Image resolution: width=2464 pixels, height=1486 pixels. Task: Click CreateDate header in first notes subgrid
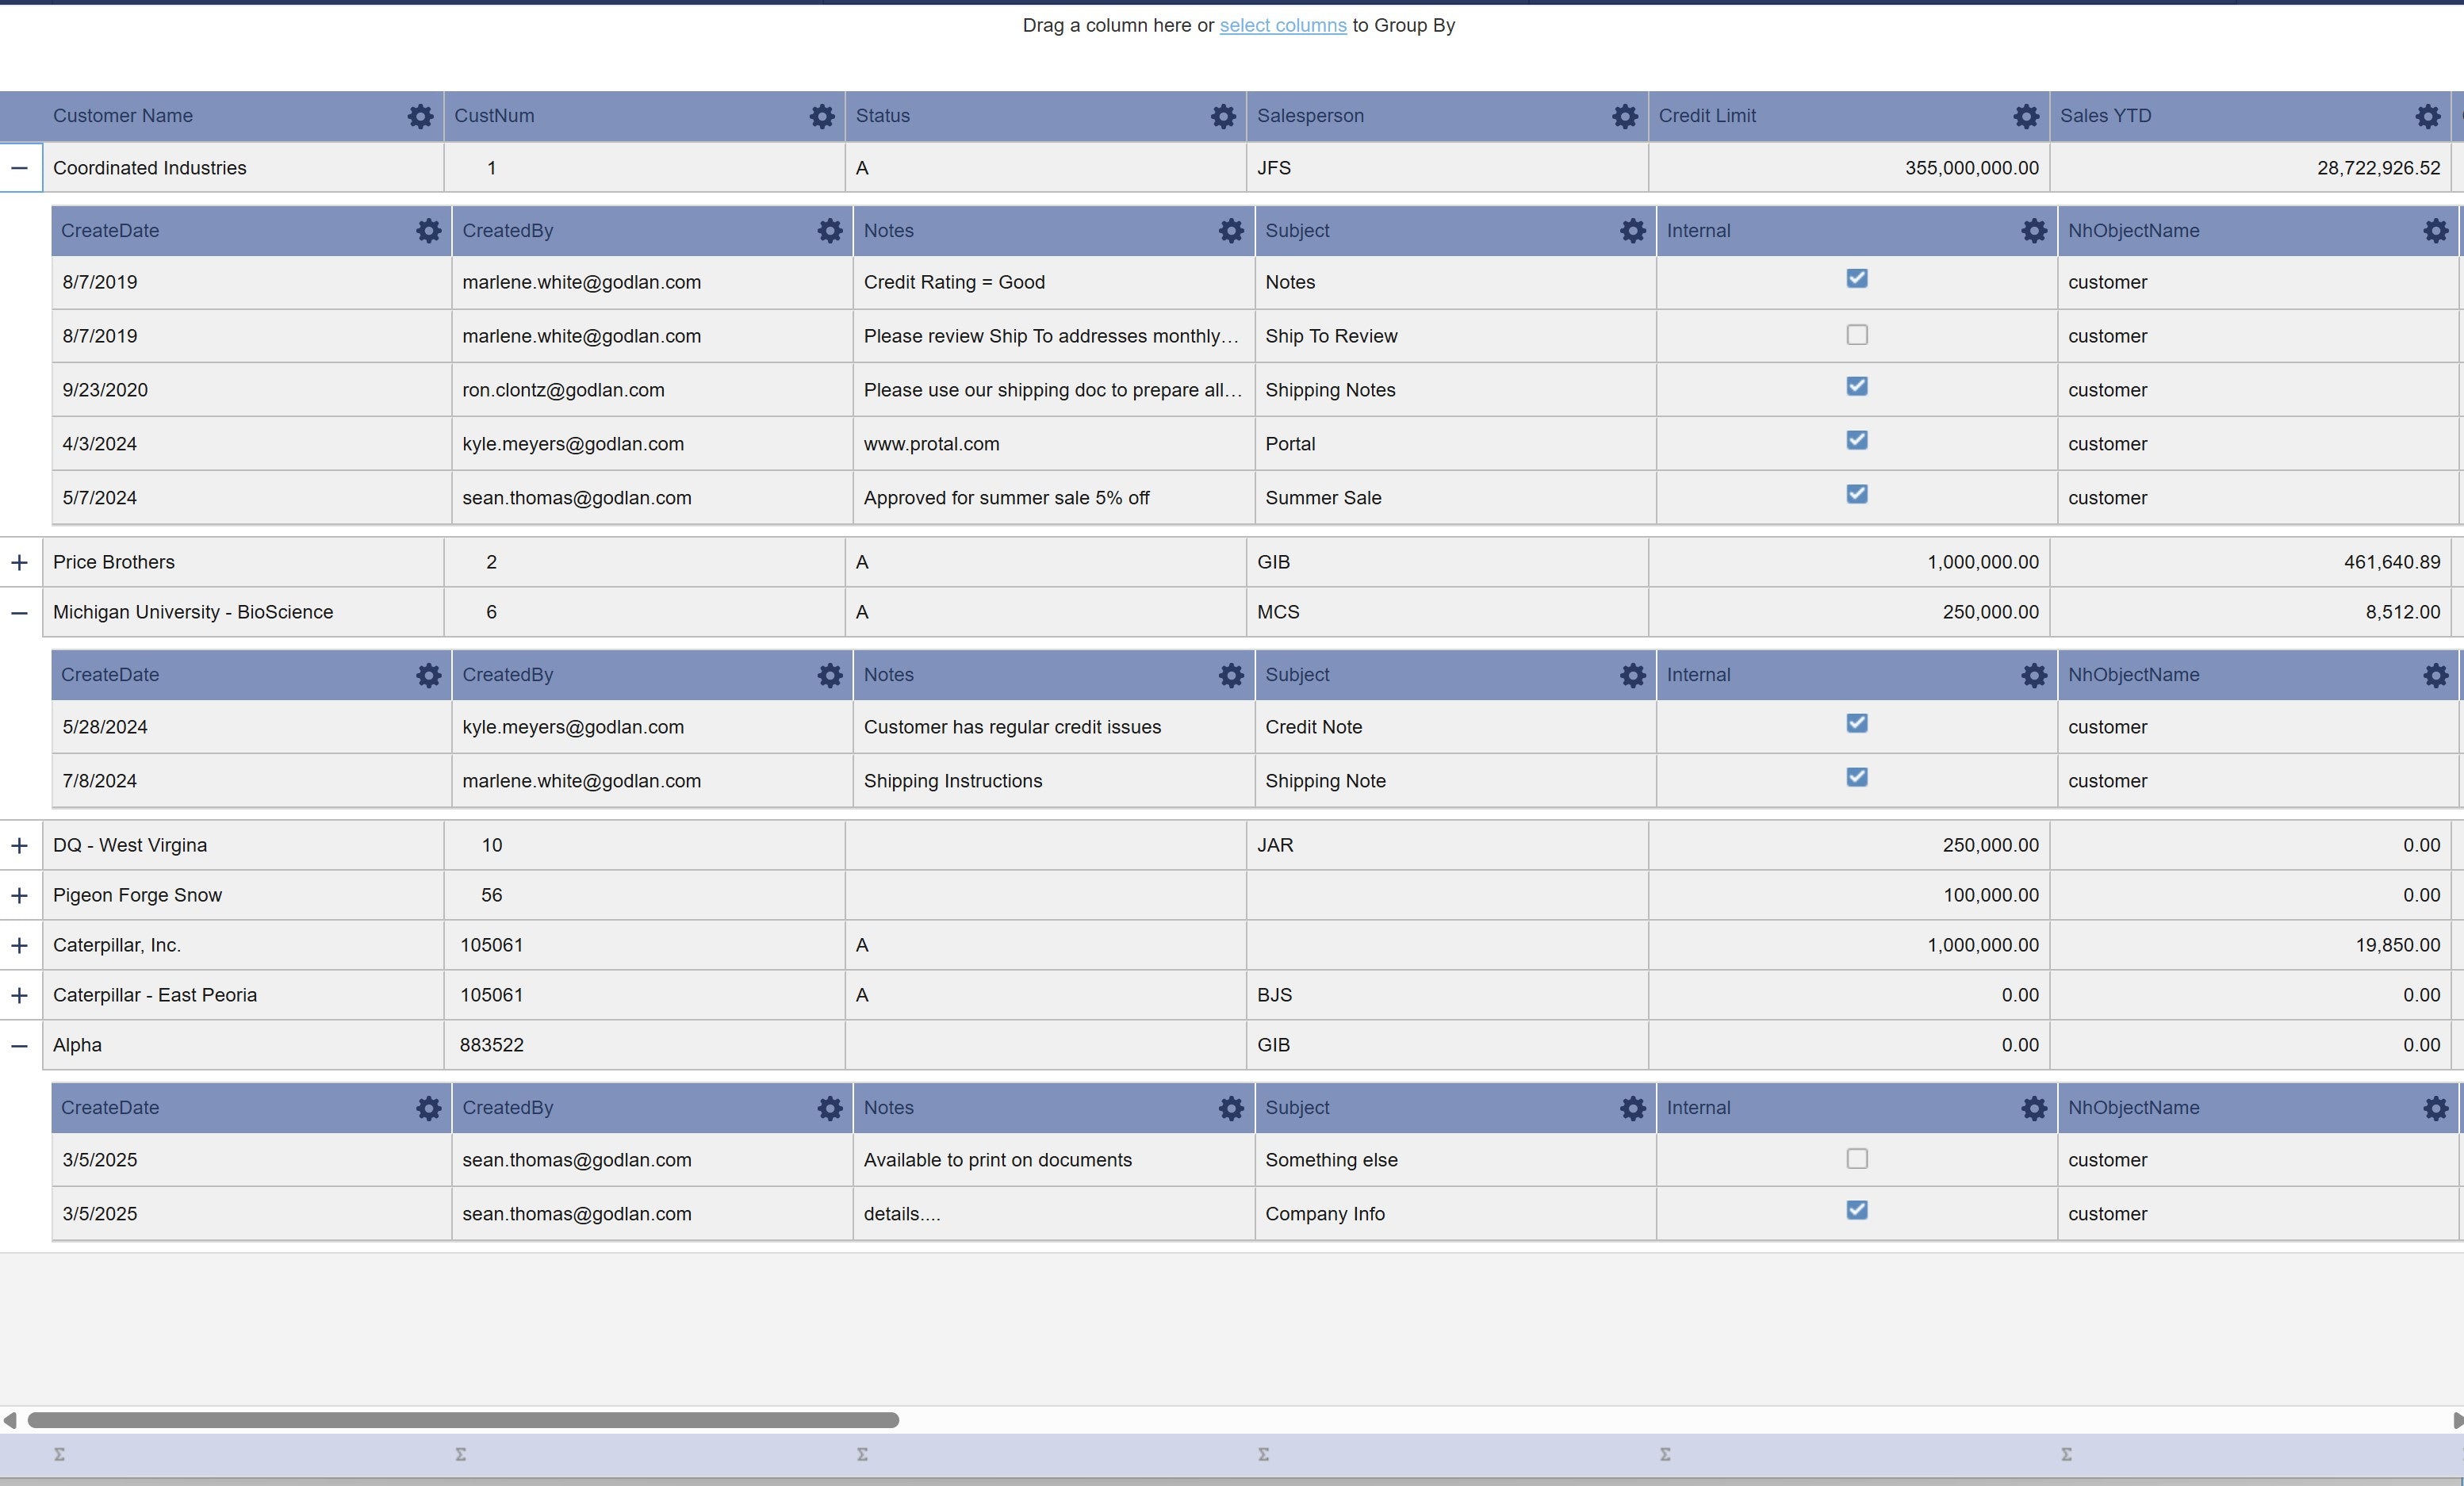click(x=110, y=231)
